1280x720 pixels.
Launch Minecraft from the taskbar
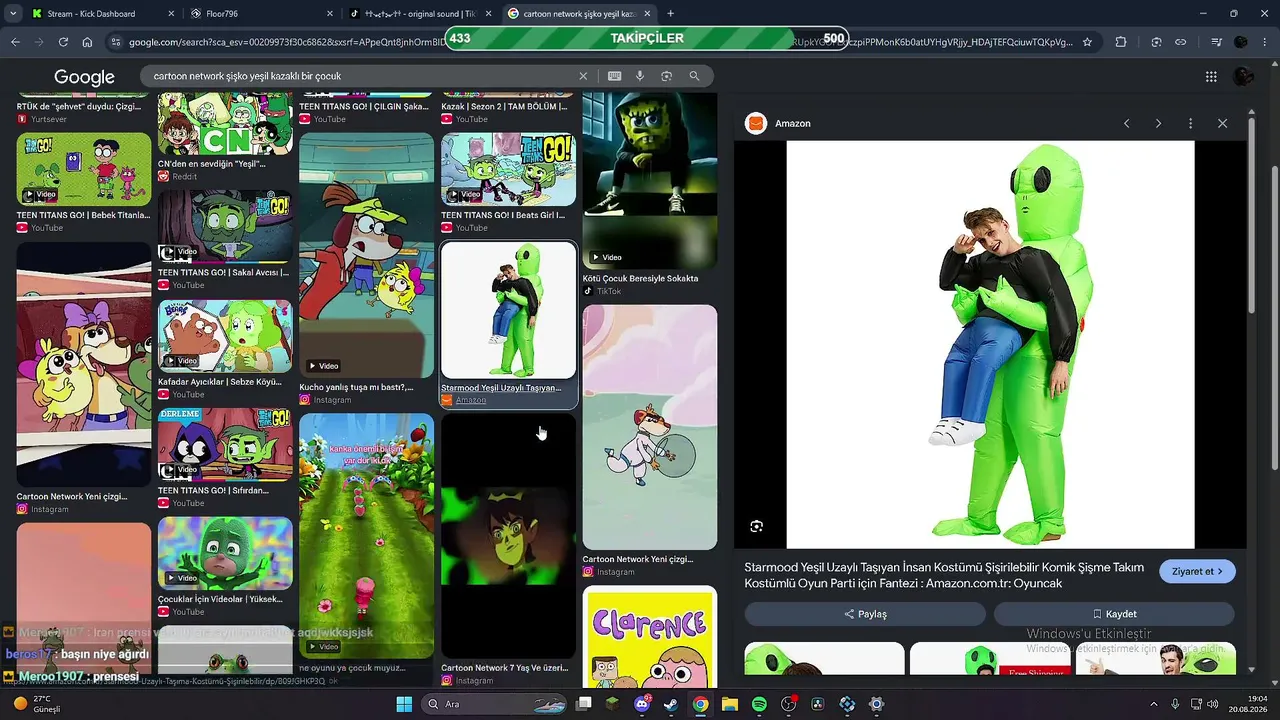pos(613,704)
